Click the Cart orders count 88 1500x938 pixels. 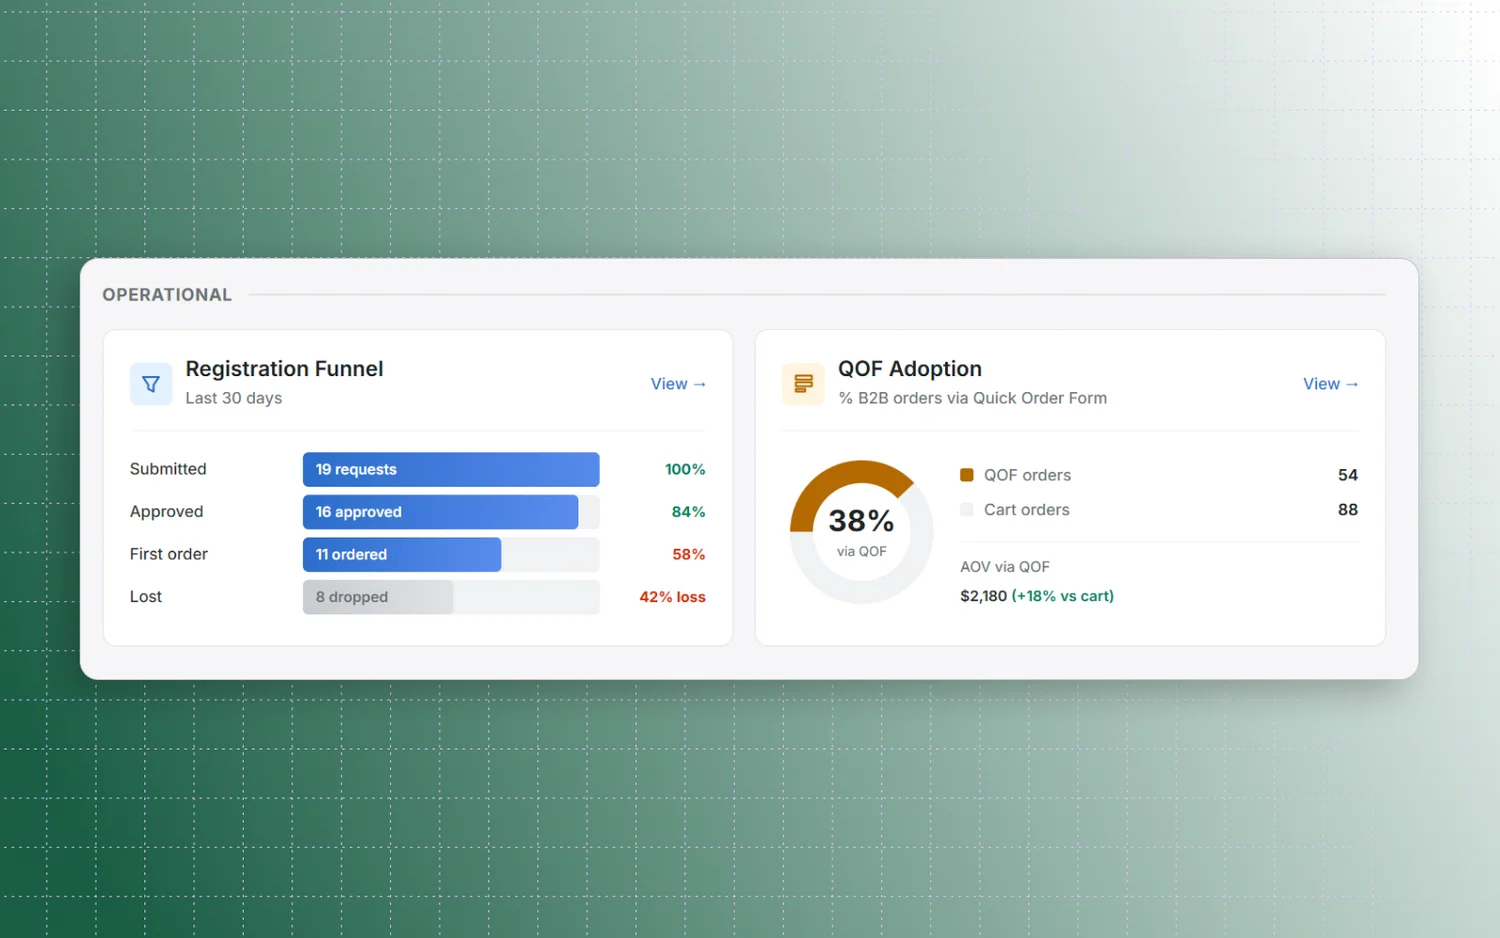coord(1348,510)
